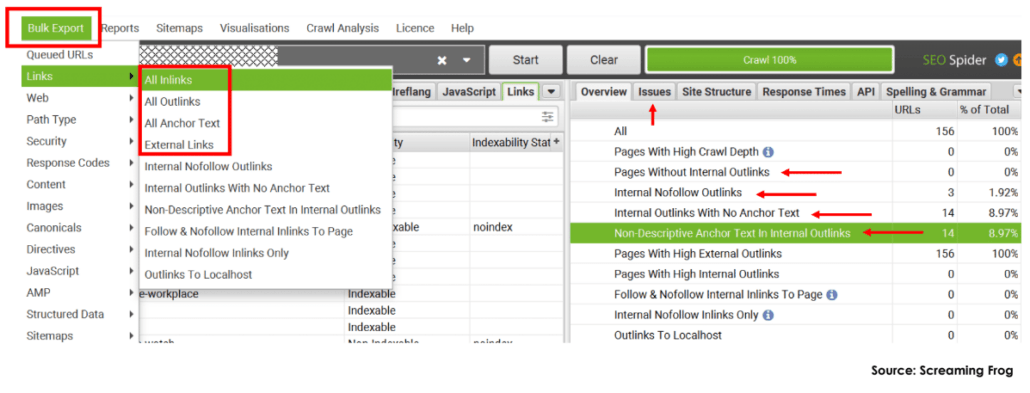The height and width of the screenshot is (393, 1030).
Task: Select the All row in overview
Action: point(796,131)
